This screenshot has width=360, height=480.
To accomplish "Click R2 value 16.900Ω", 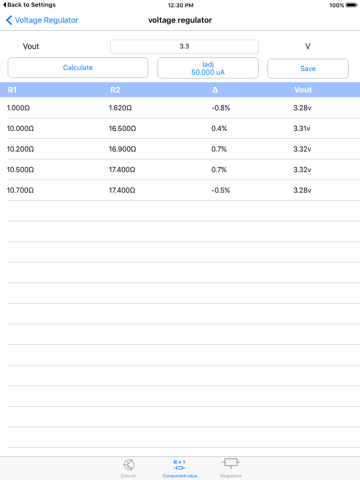I will pyautogui.click(x=122, y=149).
